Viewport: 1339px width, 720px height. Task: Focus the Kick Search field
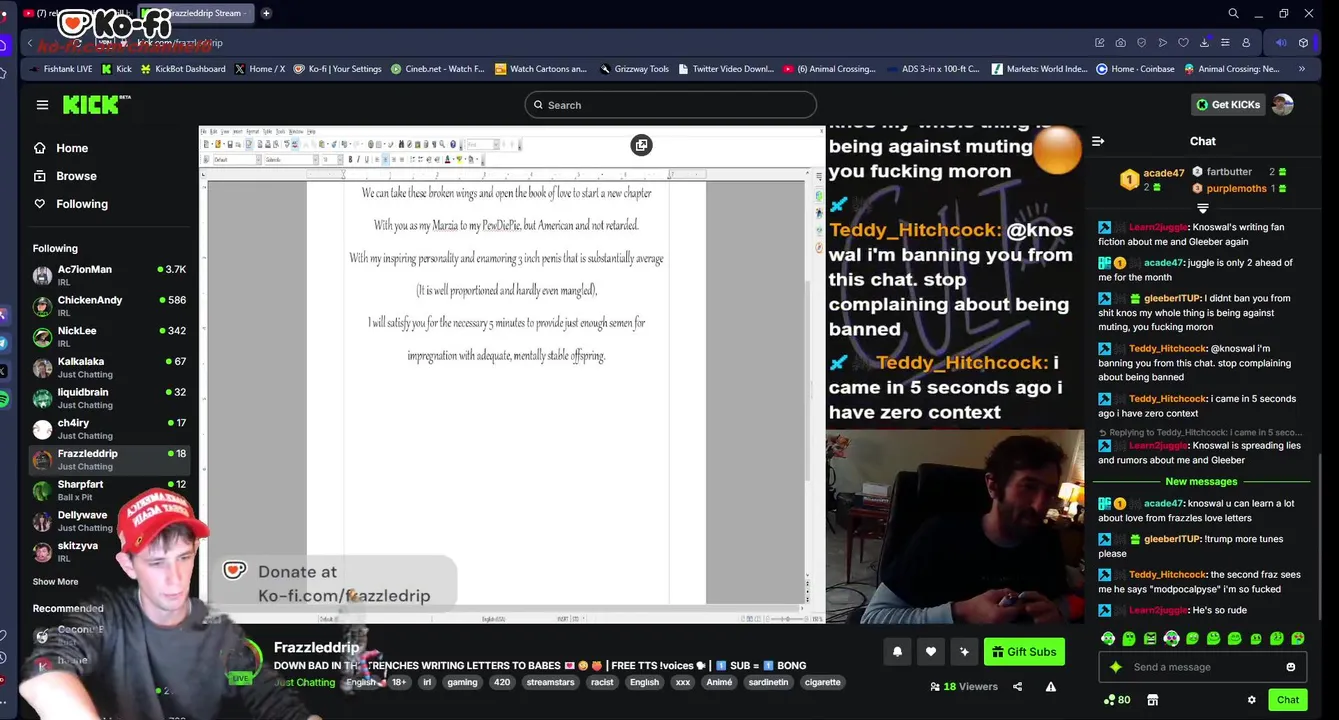coord(670,105)
